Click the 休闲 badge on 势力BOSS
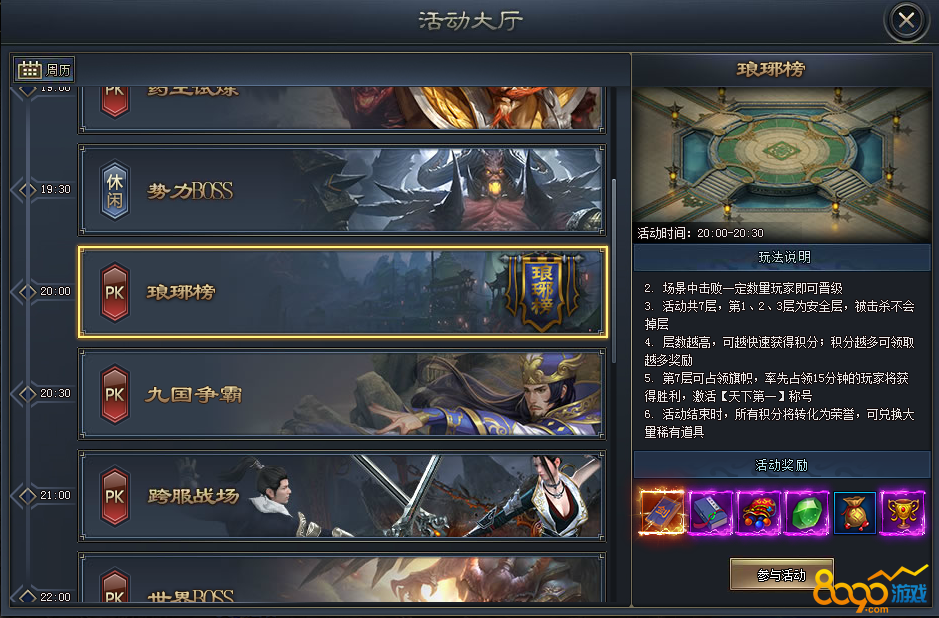939x618 pixels. point(114,190)
